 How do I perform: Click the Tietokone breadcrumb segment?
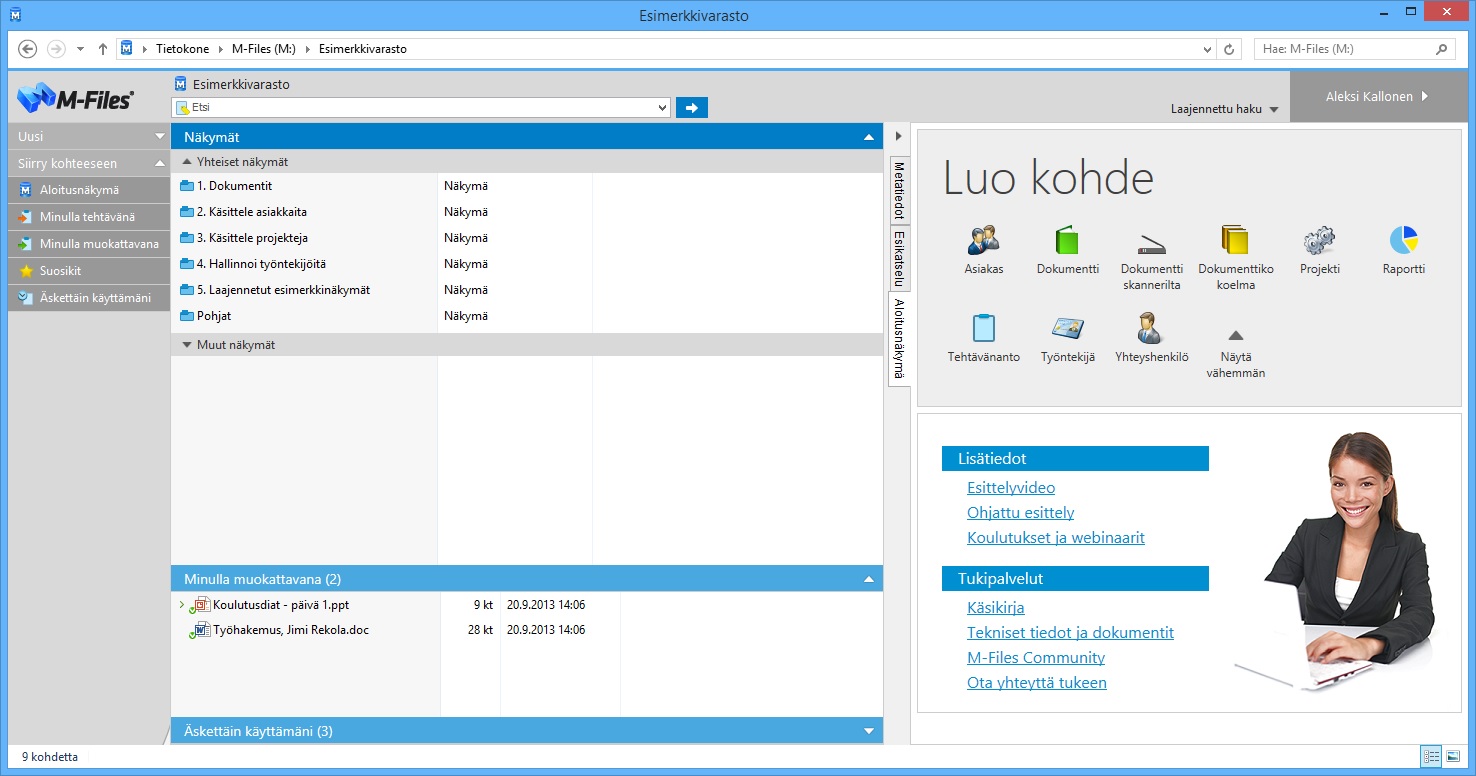(183, 49)
